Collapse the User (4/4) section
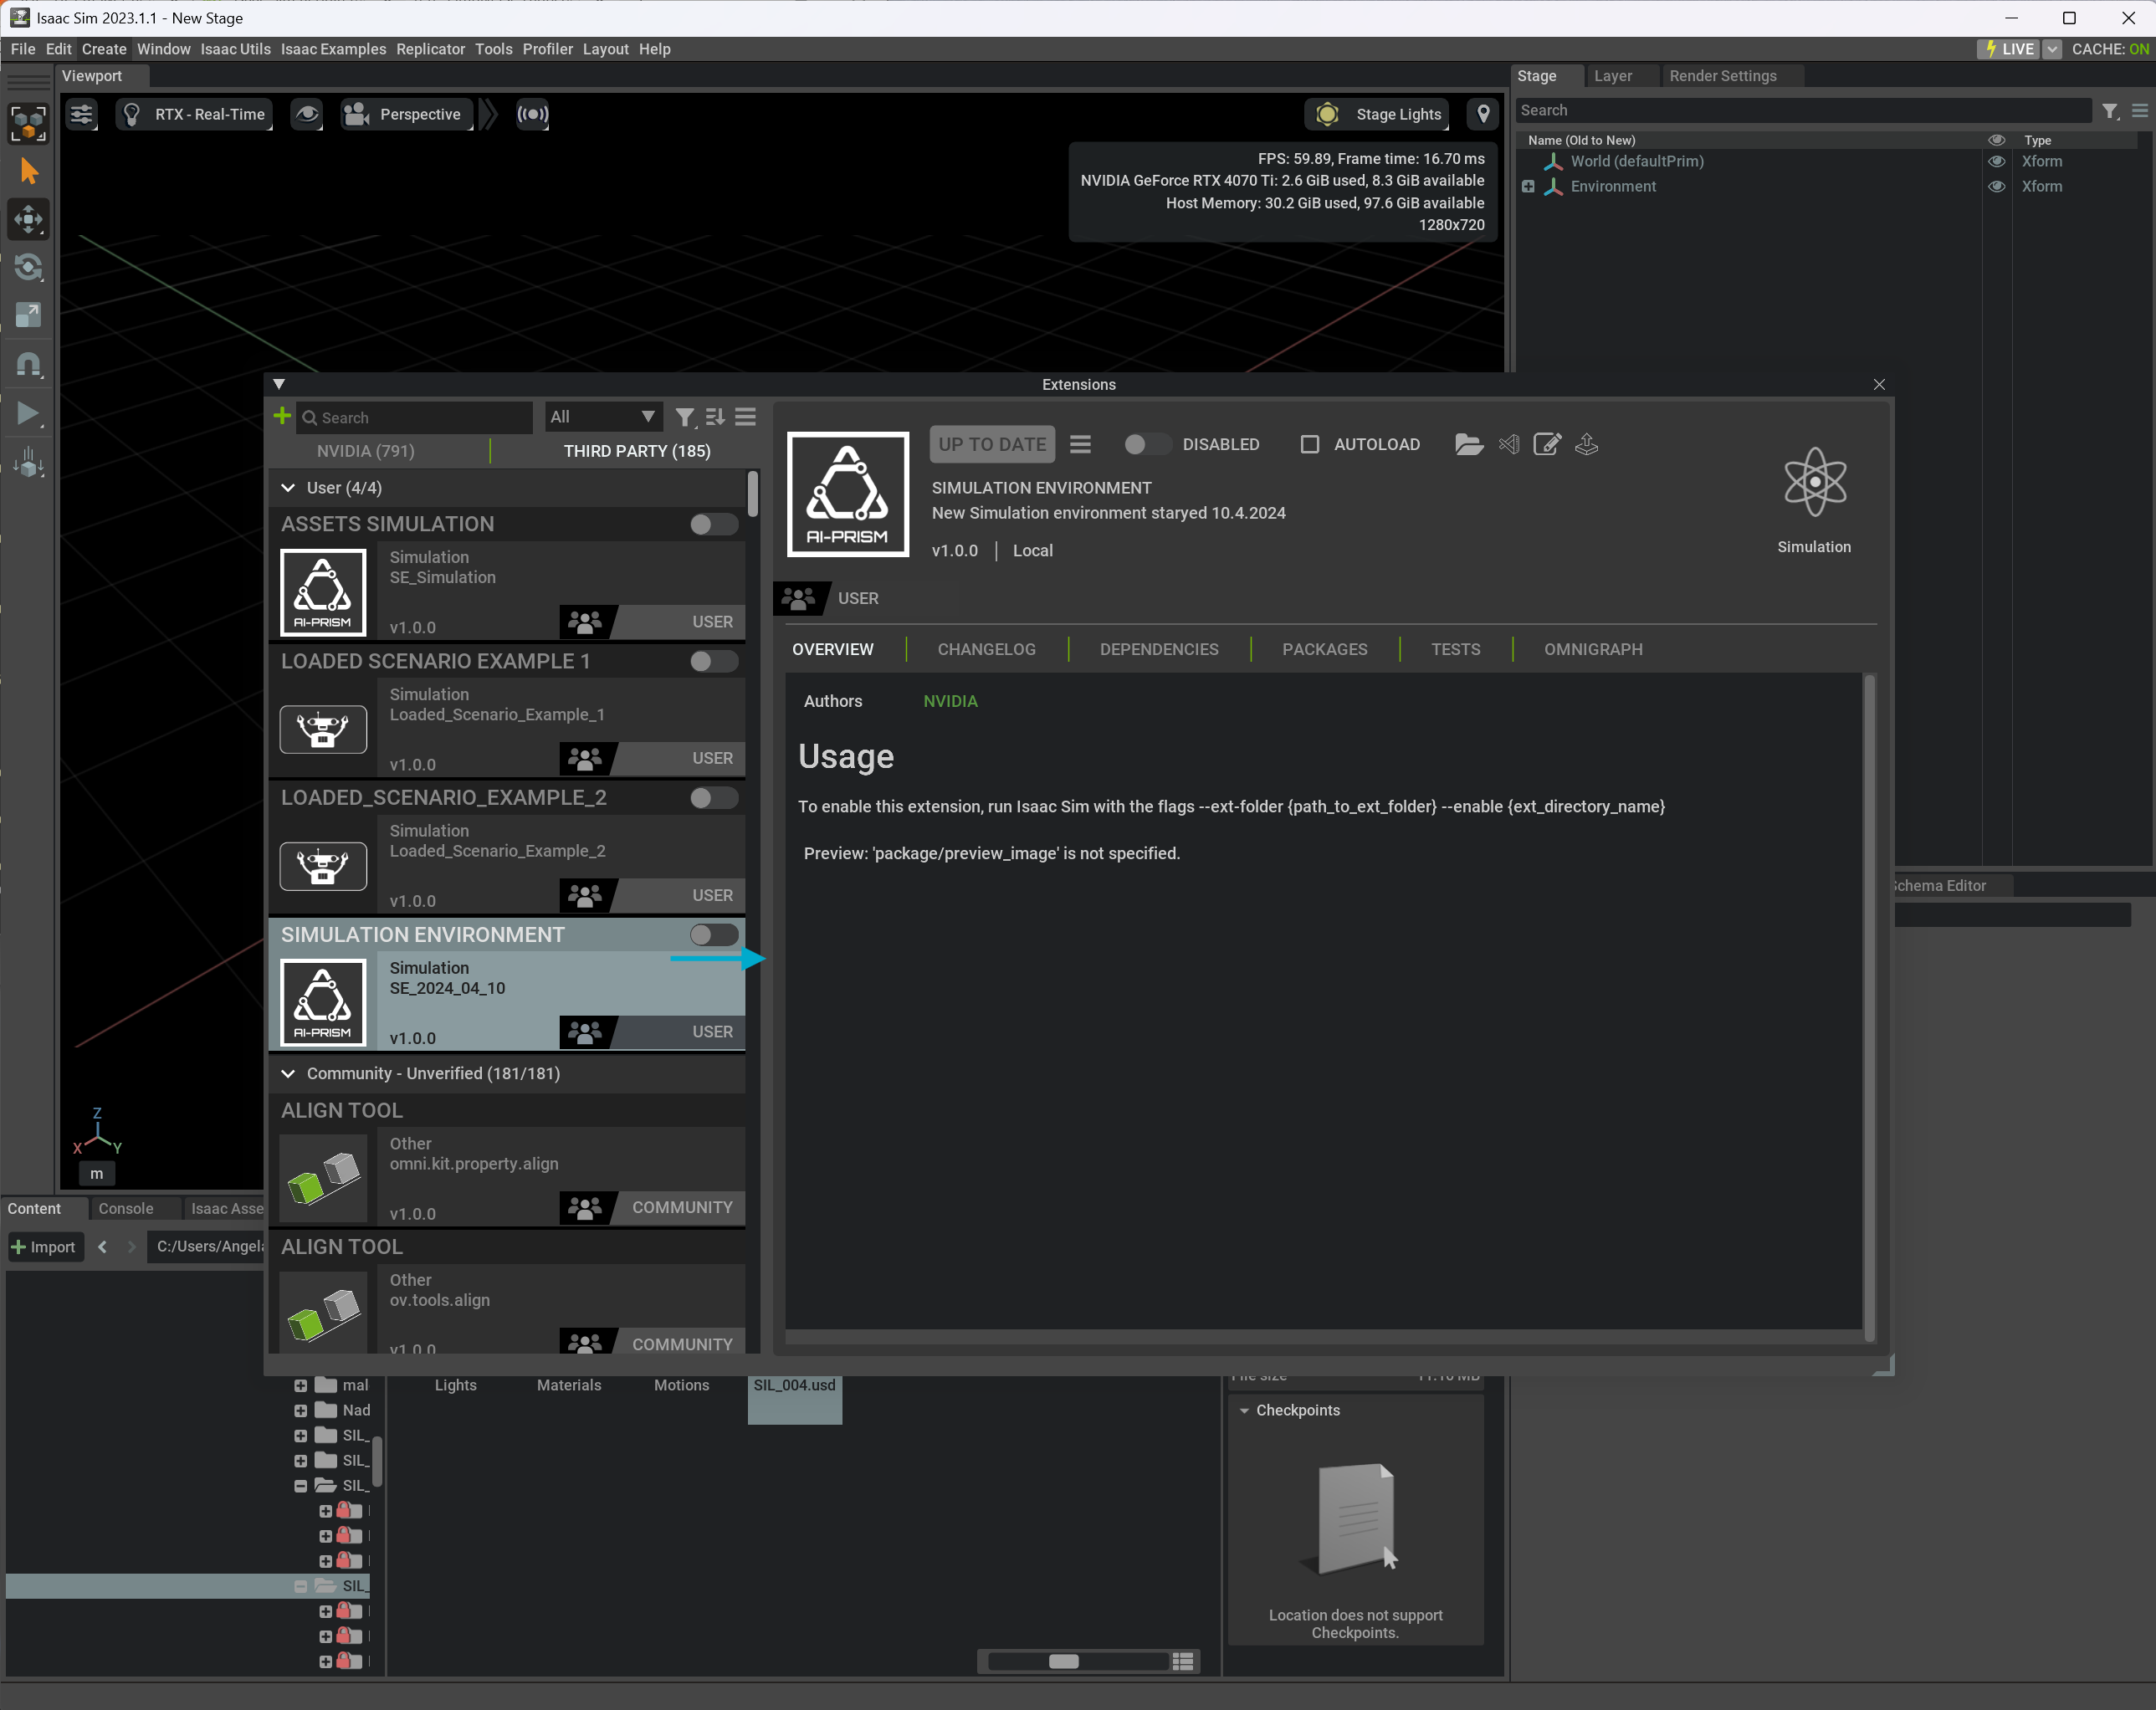2156x1710 pixels. click(288, 488)
